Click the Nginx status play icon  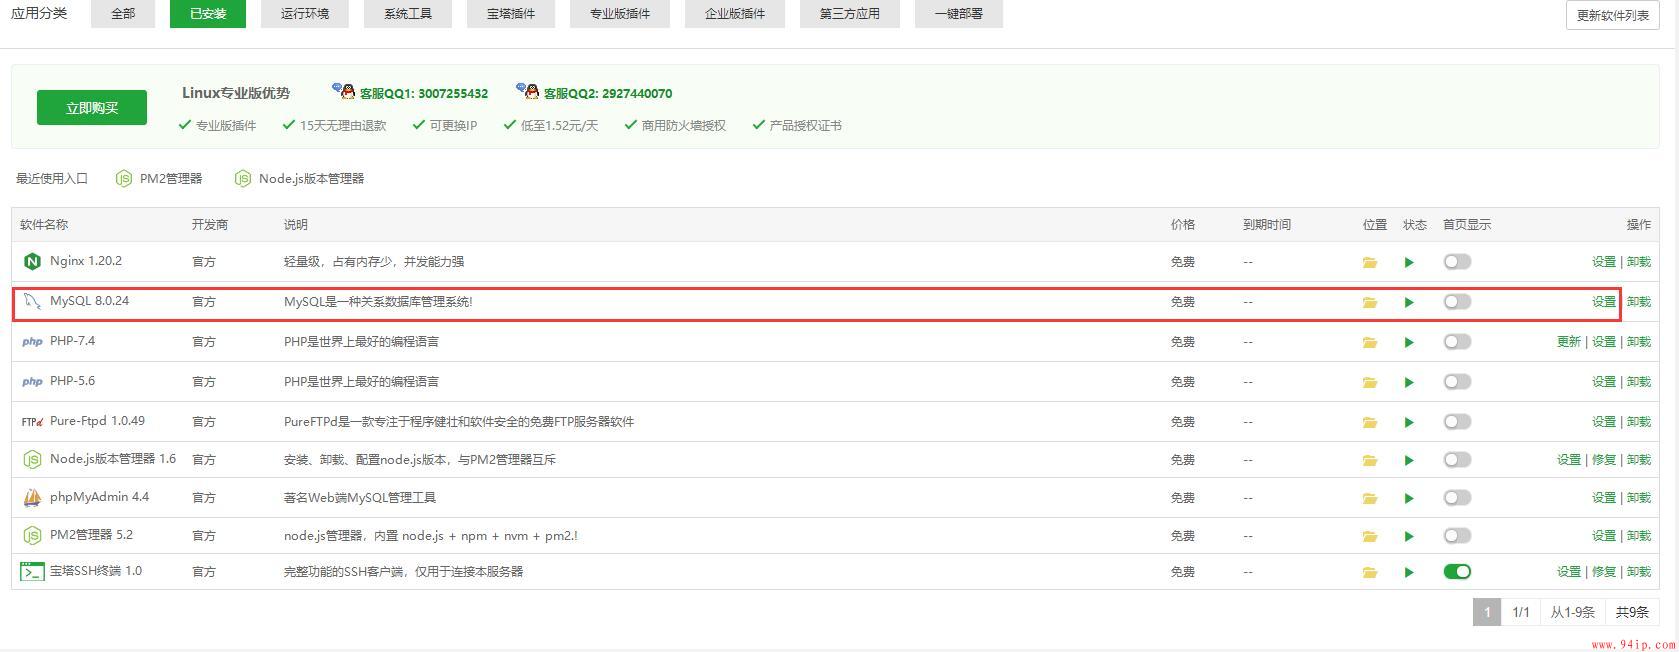click(x=1409, y=262)
